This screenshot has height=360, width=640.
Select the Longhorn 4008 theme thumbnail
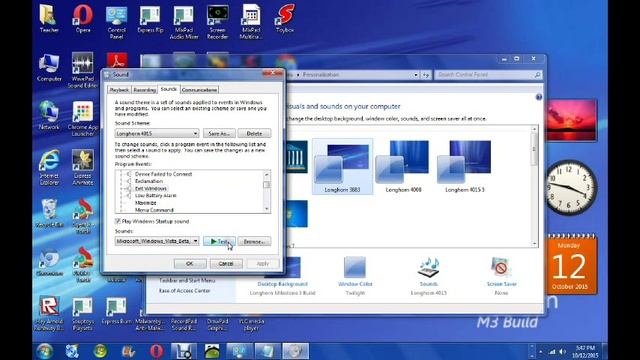pyautogui.click(x=403, y=167)
